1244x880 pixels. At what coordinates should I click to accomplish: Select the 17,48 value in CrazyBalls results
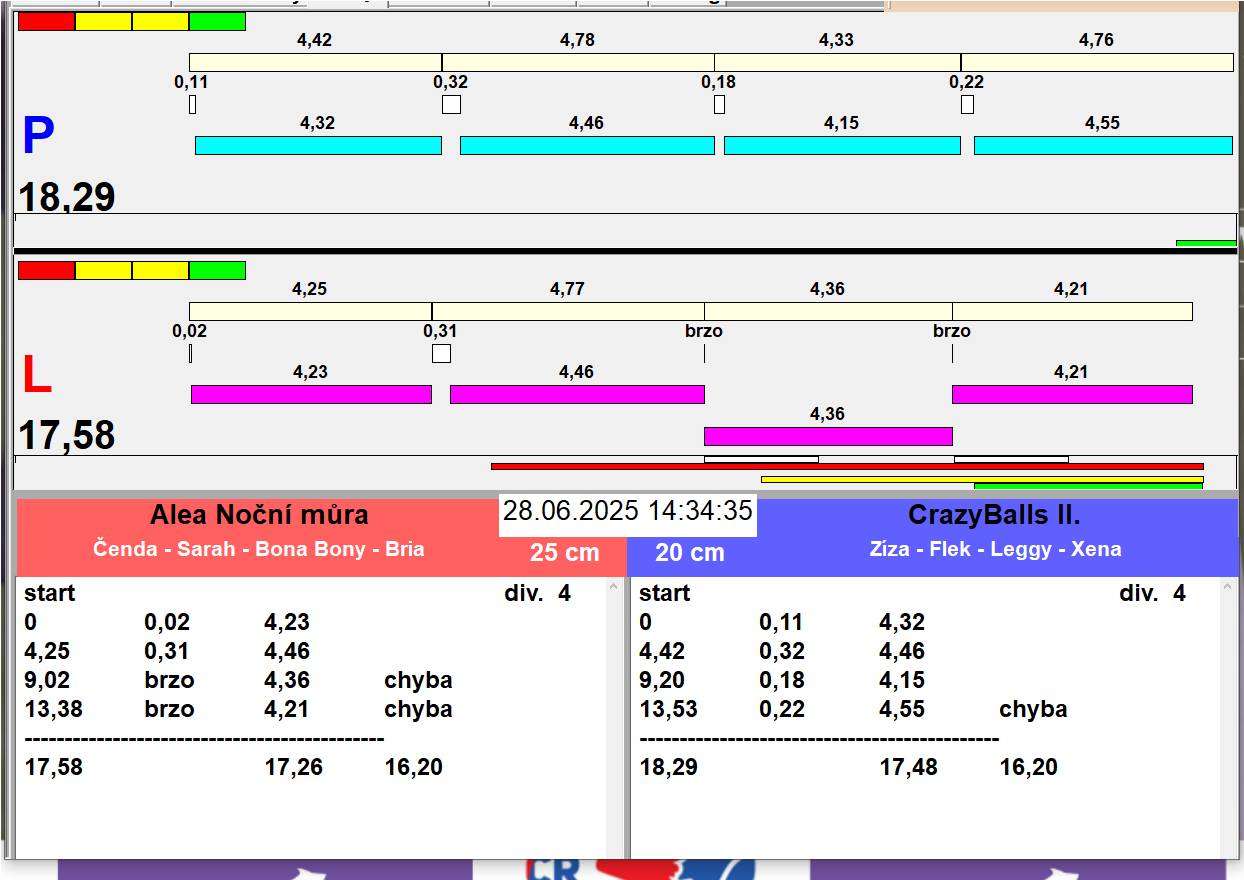pyautogui.click(x=908, y=767)
